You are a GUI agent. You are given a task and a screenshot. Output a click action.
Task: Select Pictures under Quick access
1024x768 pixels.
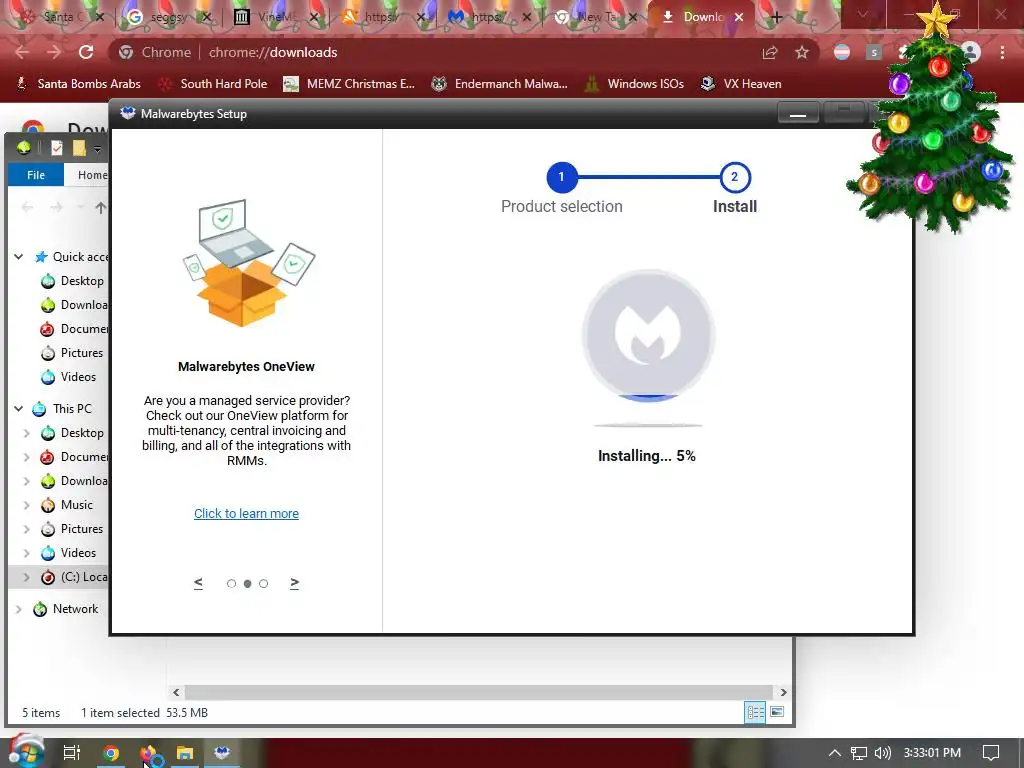click(x=72, y=353)
